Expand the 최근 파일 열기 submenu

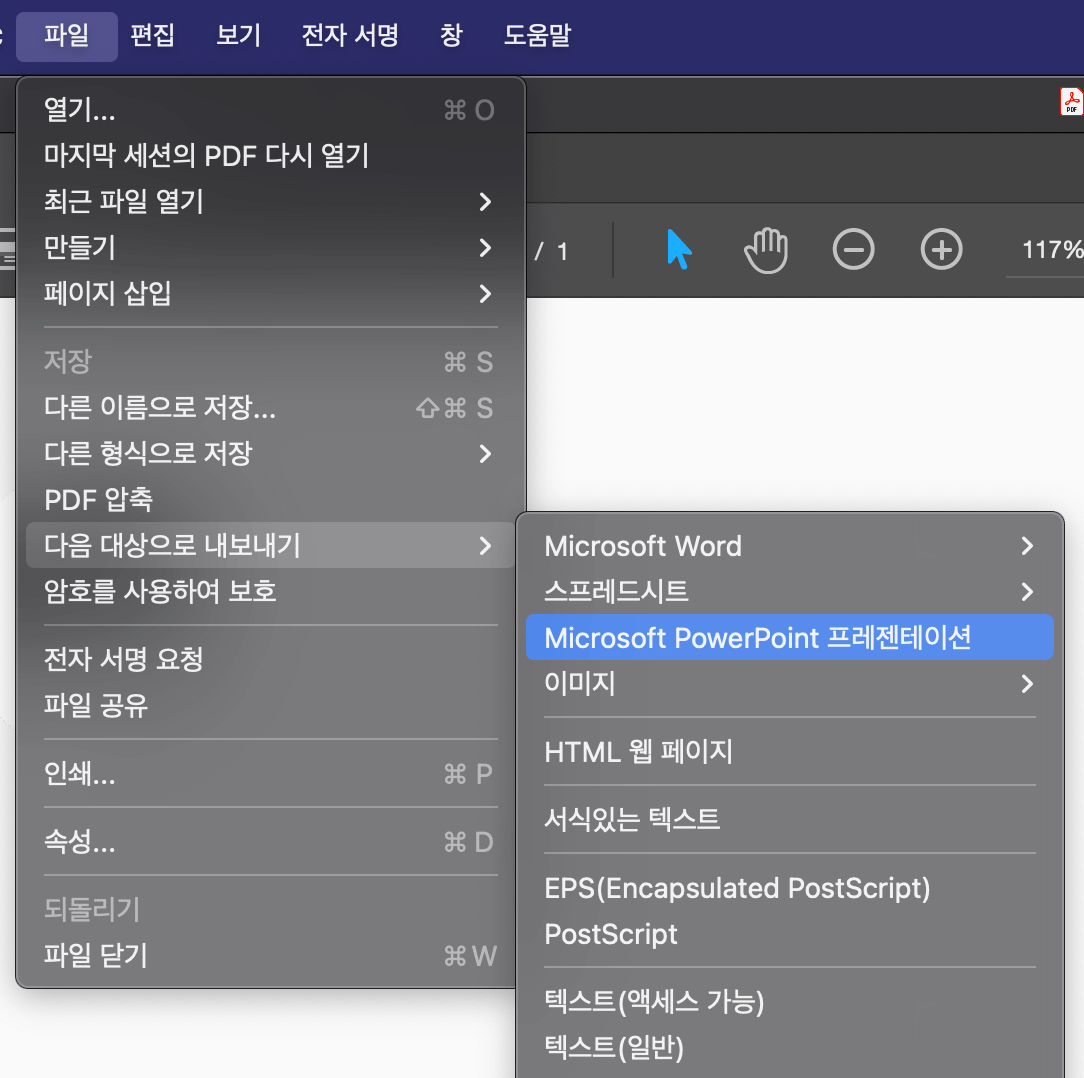tap(270, 201)
